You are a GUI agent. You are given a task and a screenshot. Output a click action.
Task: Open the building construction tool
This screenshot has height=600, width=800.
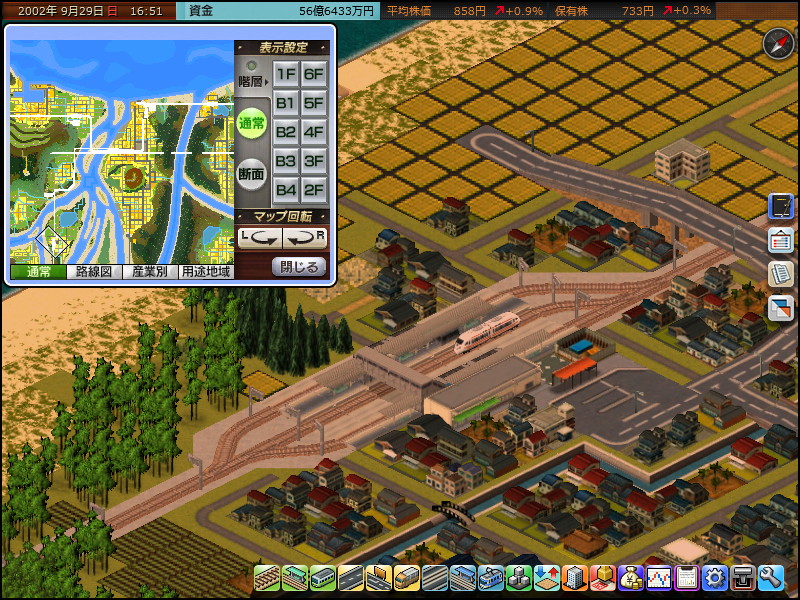coord(574,578)
